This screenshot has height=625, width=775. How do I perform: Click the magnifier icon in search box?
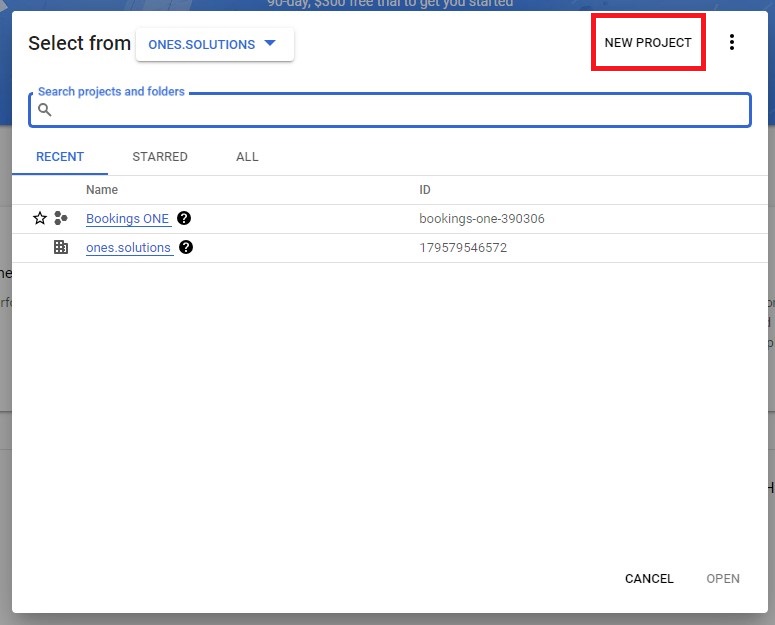coord(45,110)
